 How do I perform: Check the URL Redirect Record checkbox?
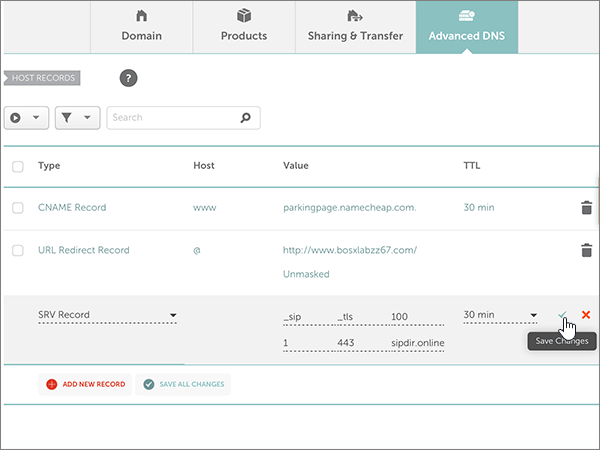coord(18,250)
